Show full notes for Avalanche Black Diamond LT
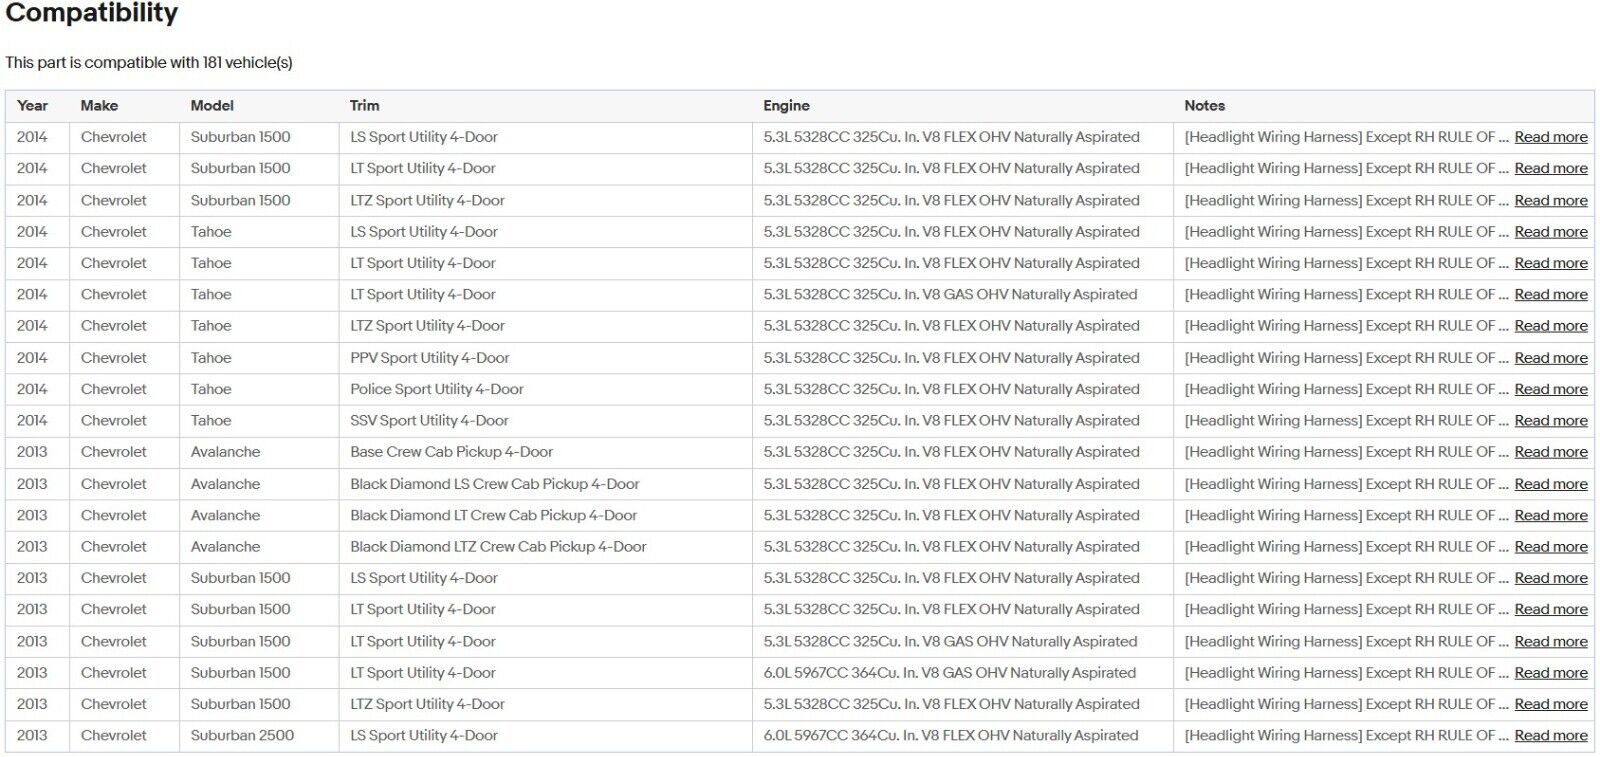Screen dimensions: 1600x757 (1550, 515)
